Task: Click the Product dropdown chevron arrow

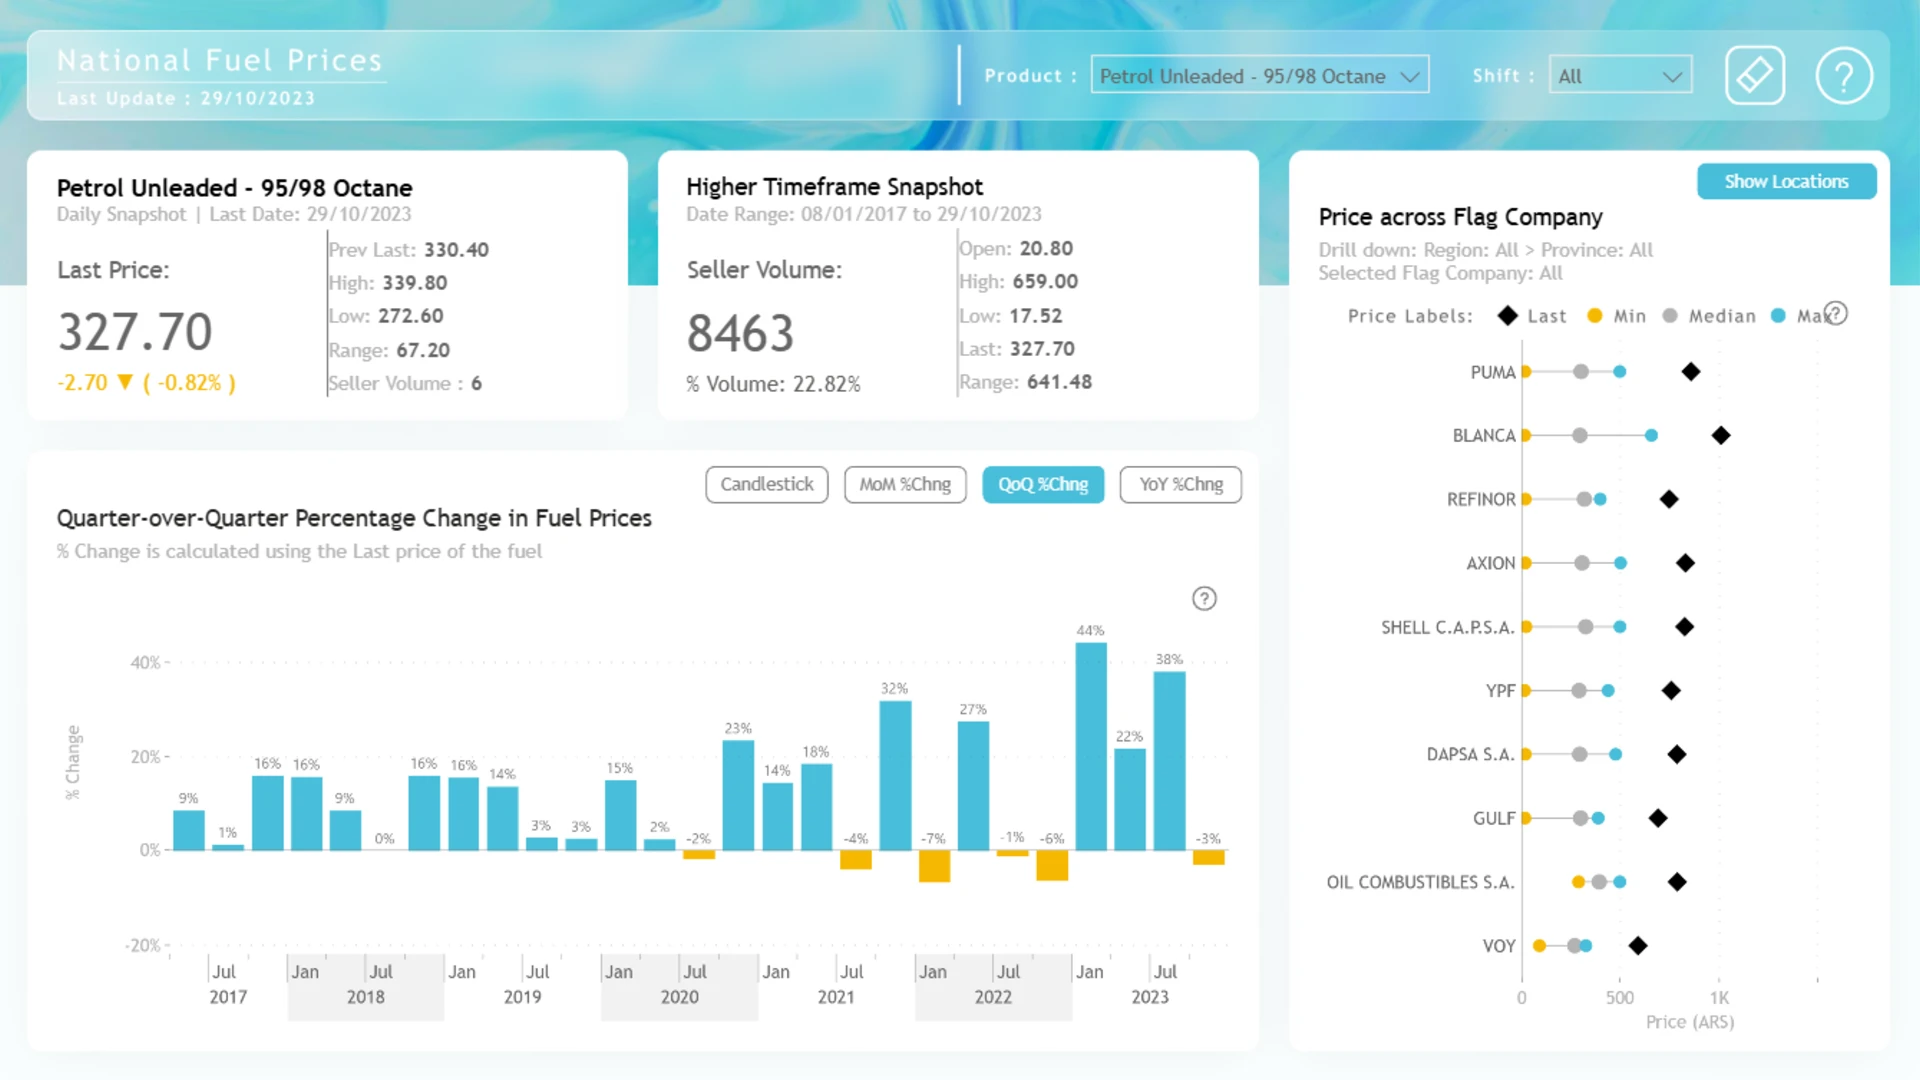Action: (x=1410, y=77)
